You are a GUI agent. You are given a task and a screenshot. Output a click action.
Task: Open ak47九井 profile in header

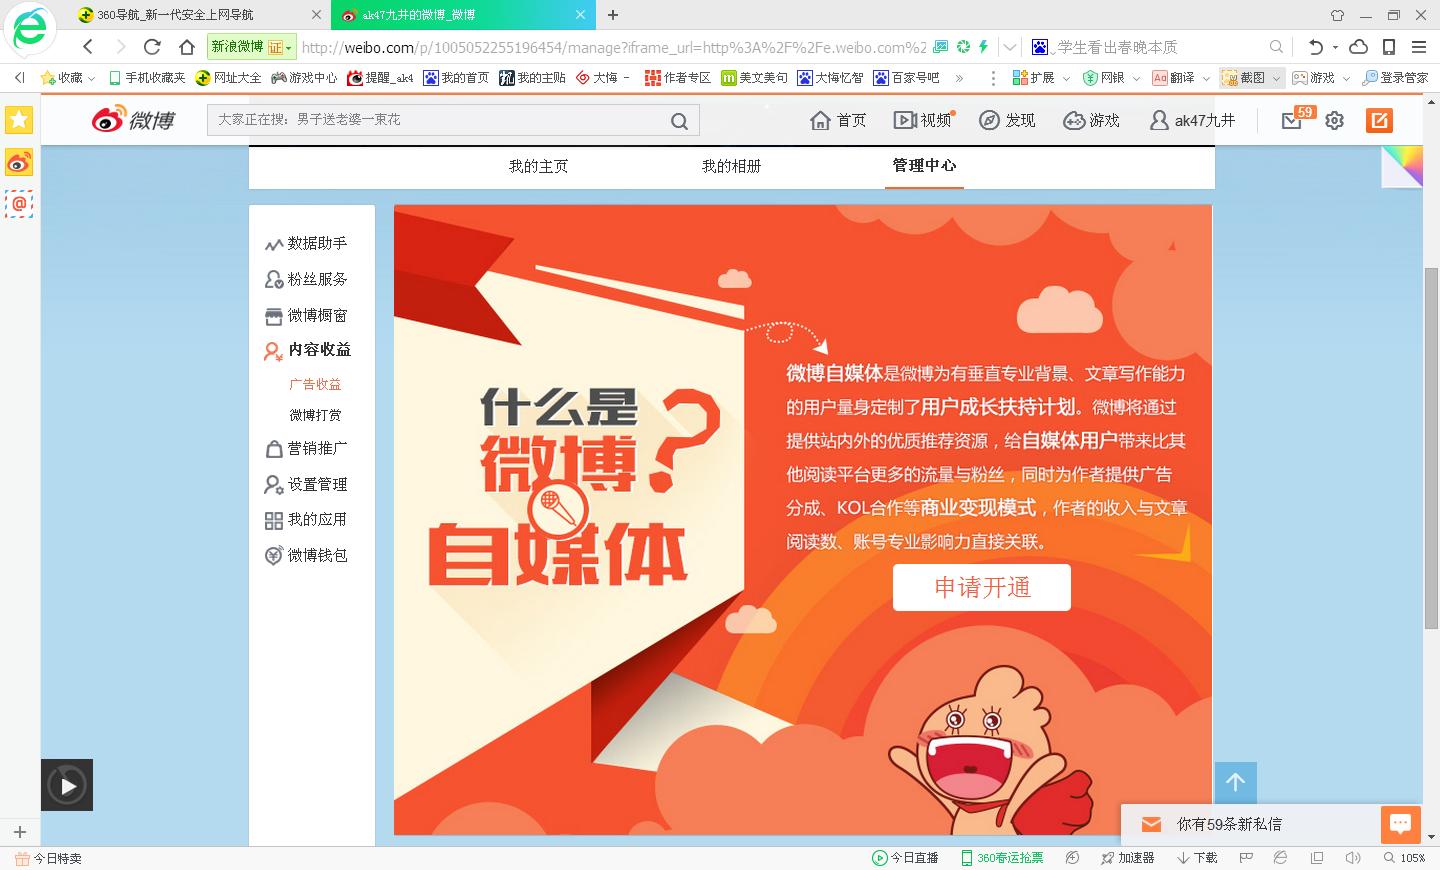pos(1192,120)
